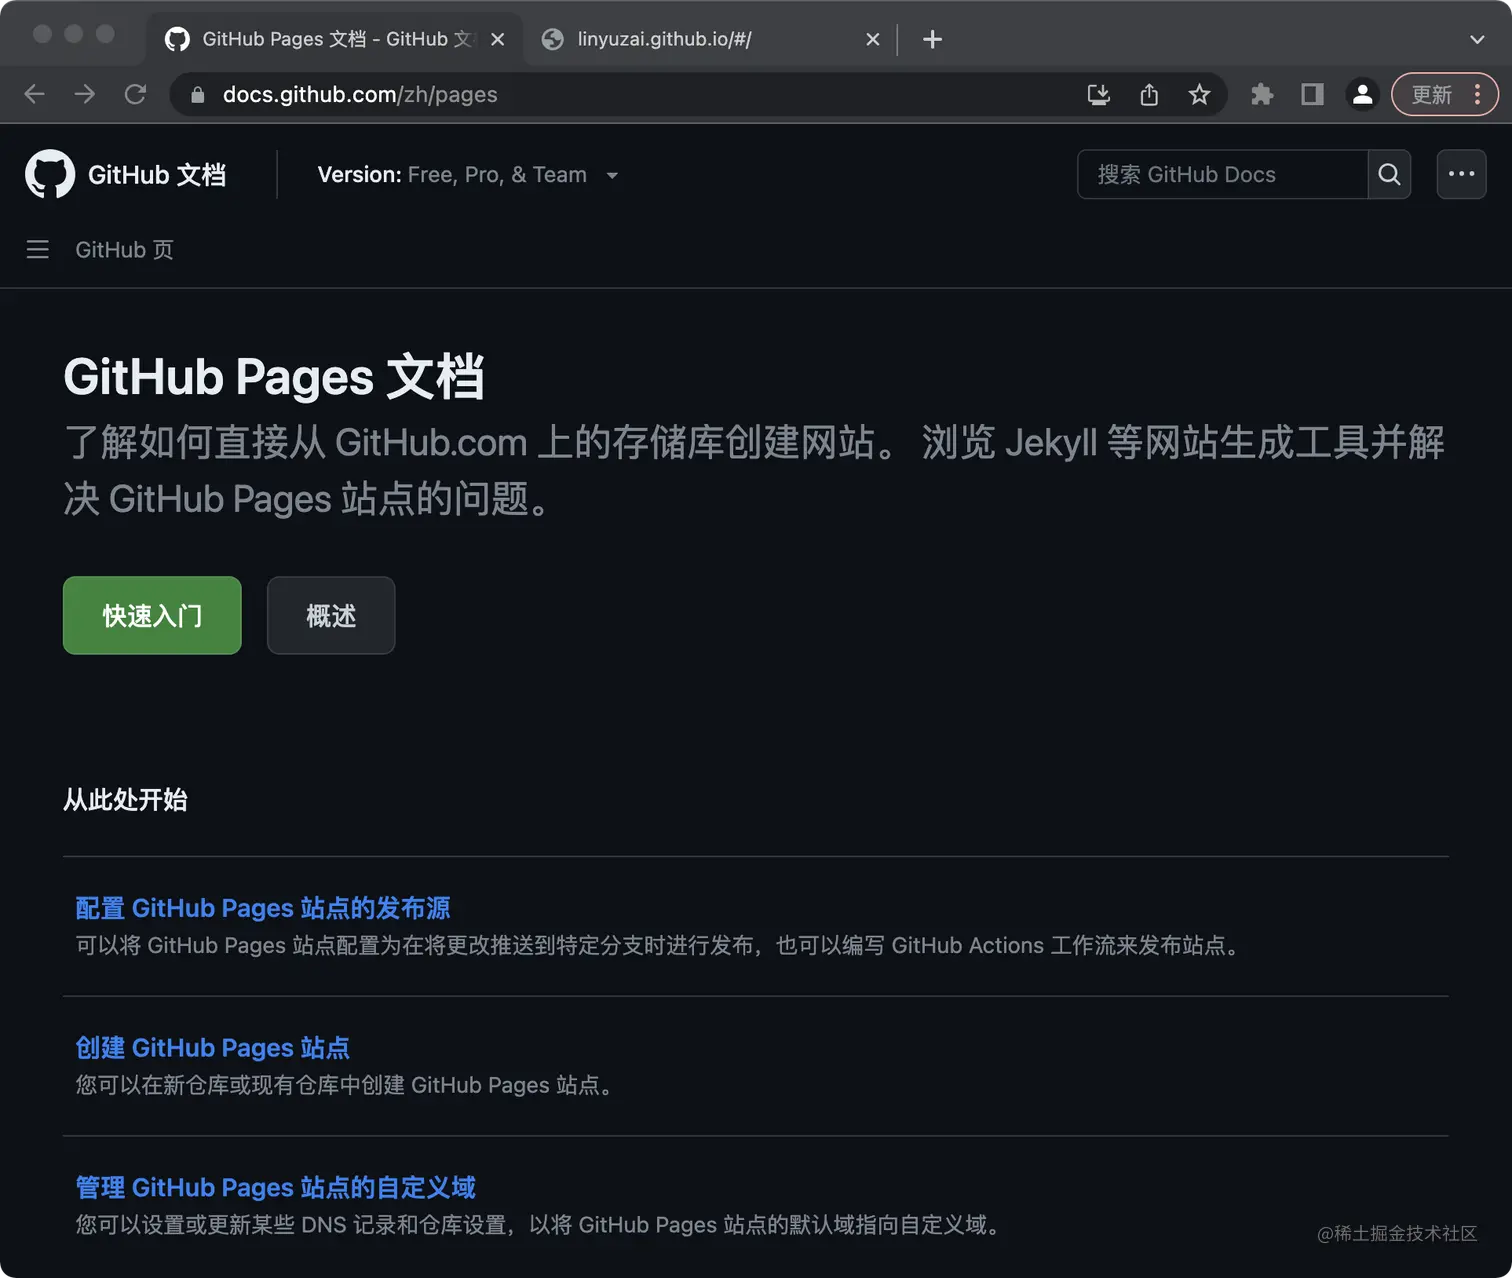Open the three-dot more options menu

pyautogui.click(x=1461, y=175)
